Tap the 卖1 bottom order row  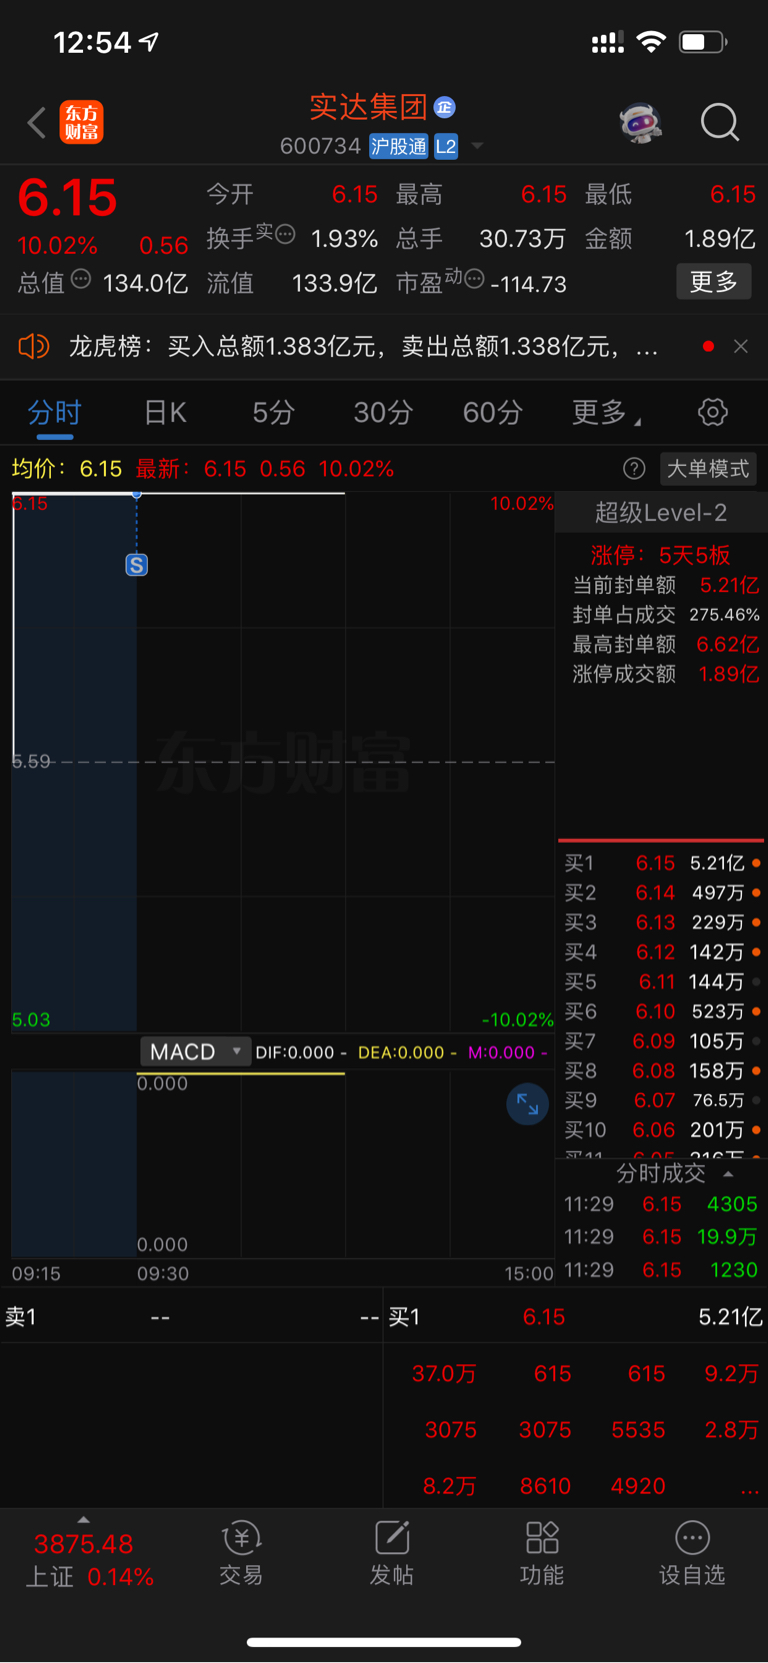(x=191, y=1317)
